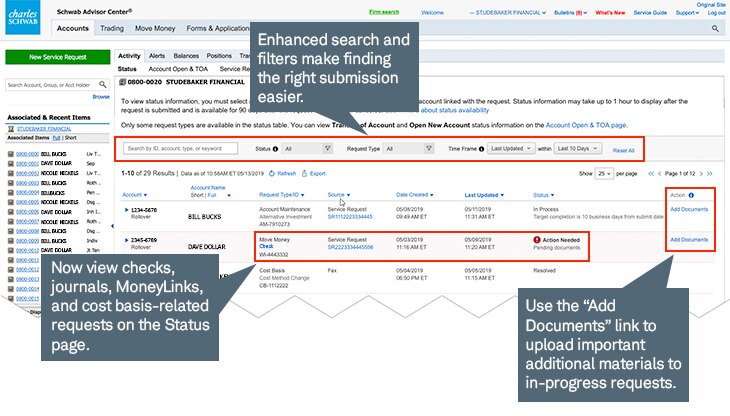Click Add Documents for DAVE DOLLAR row
The width and height of the screenshot is (730, 416).
(689, 240)
